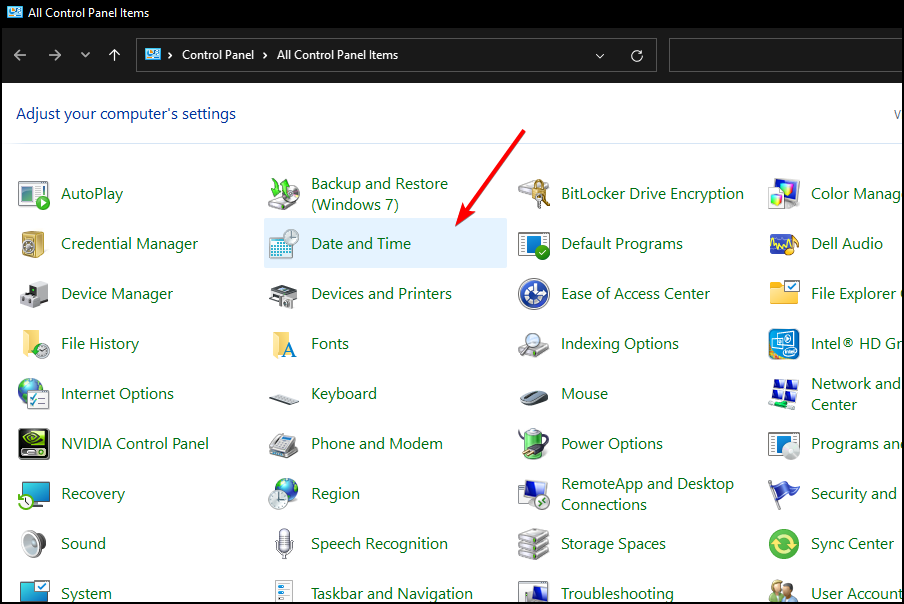904x604 pixels.
Task: Expand the address bar history dropdown
Action: [600, 55]
